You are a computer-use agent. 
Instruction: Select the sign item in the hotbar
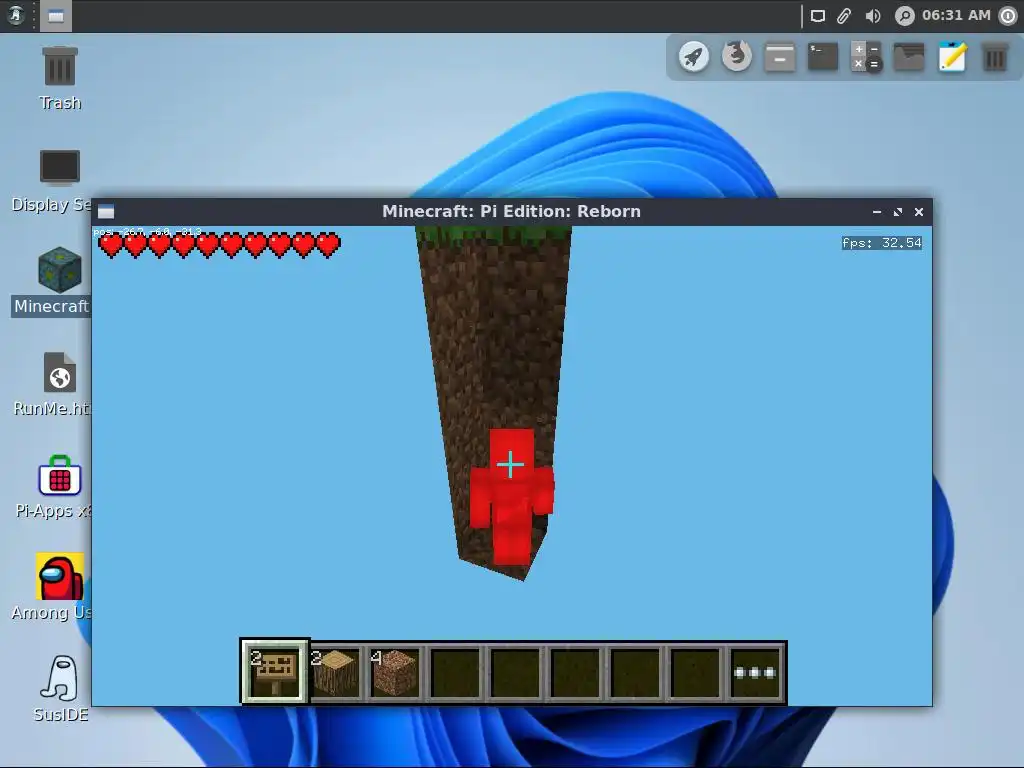275,672
